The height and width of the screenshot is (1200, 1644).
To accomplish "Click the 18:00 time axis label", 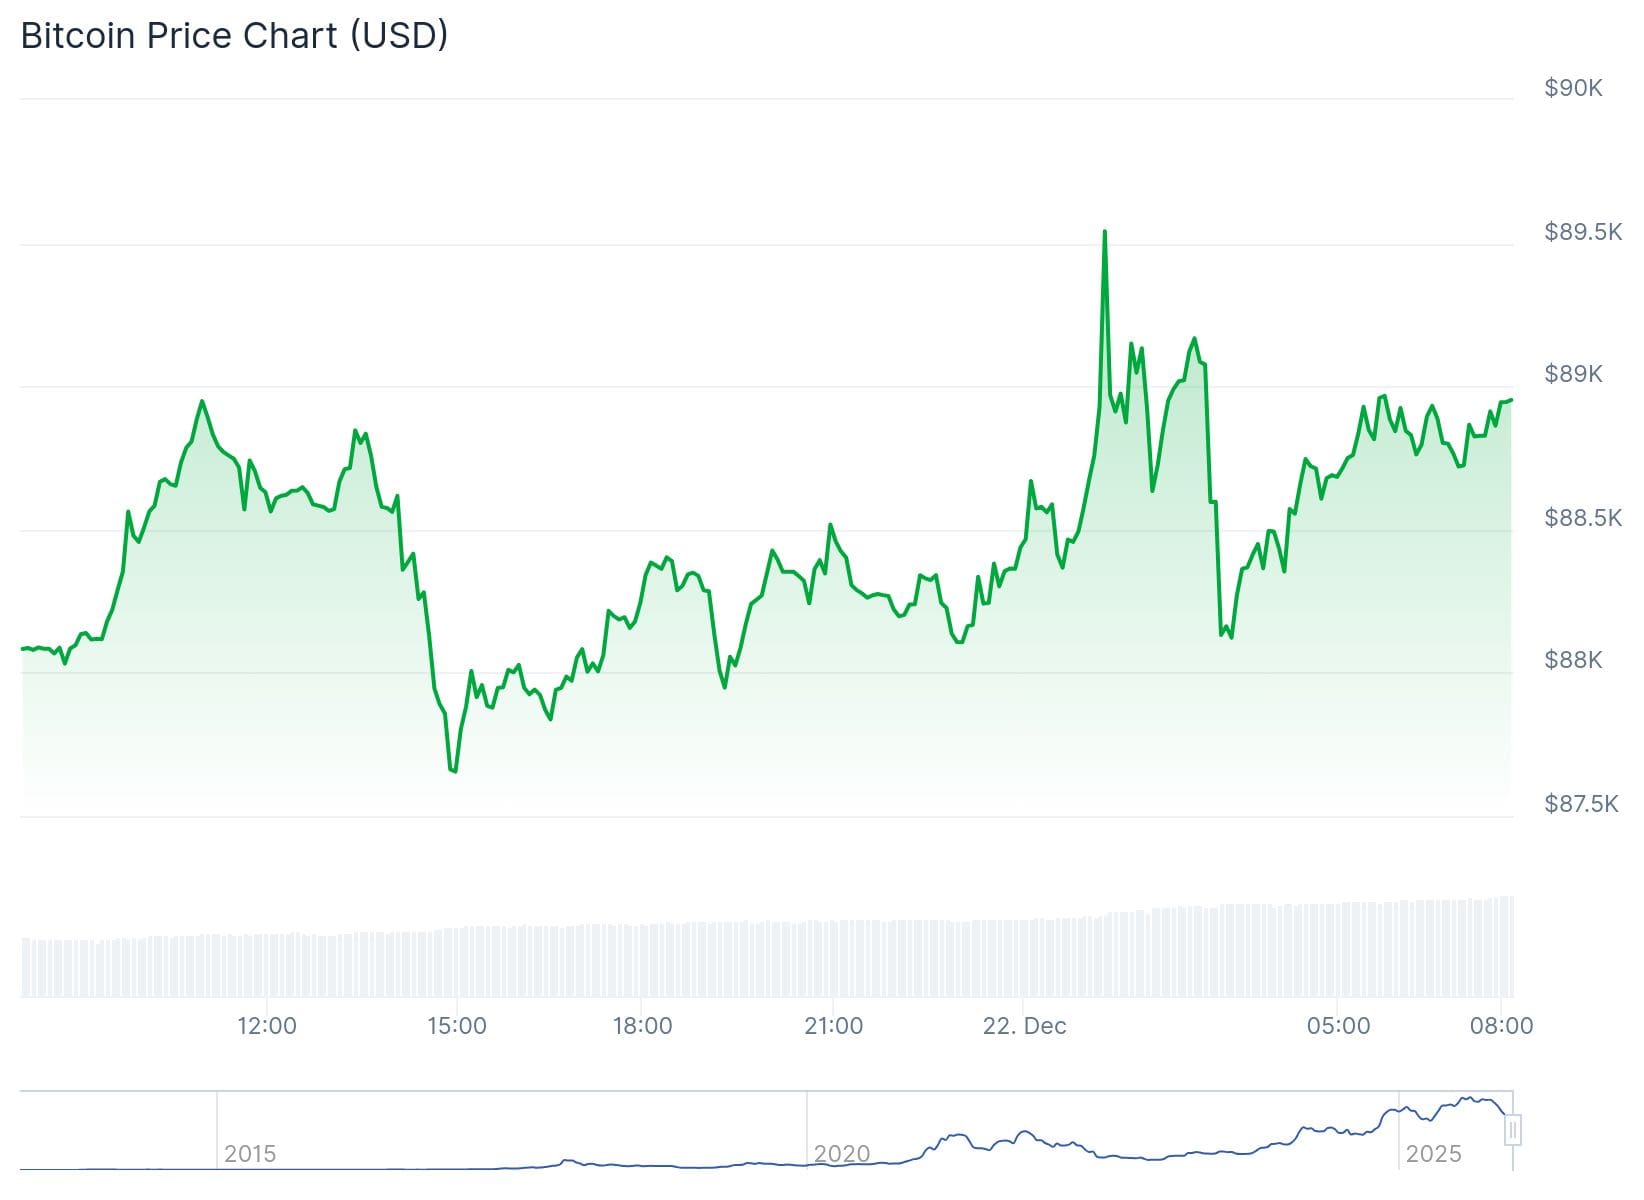I will tap(642, 1026).
